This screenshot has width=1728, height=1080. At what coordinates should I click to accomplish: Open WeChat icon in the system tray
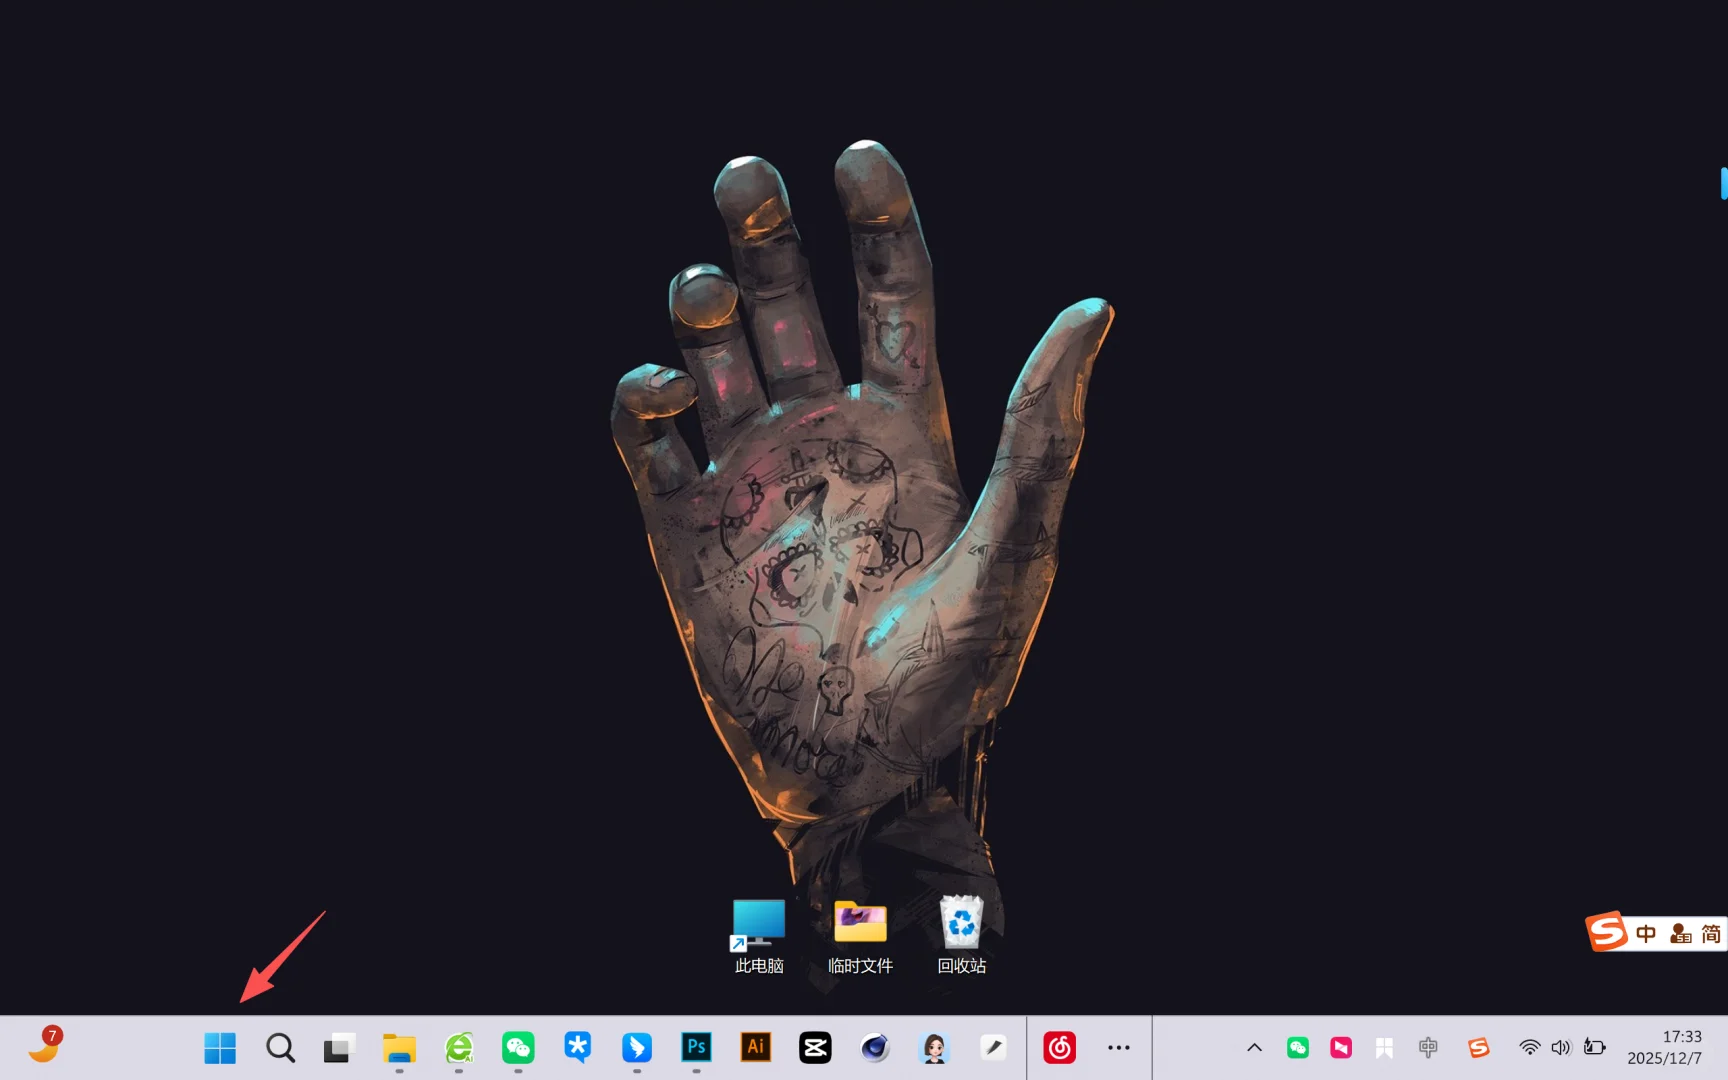click(x=1298, y=1048)
